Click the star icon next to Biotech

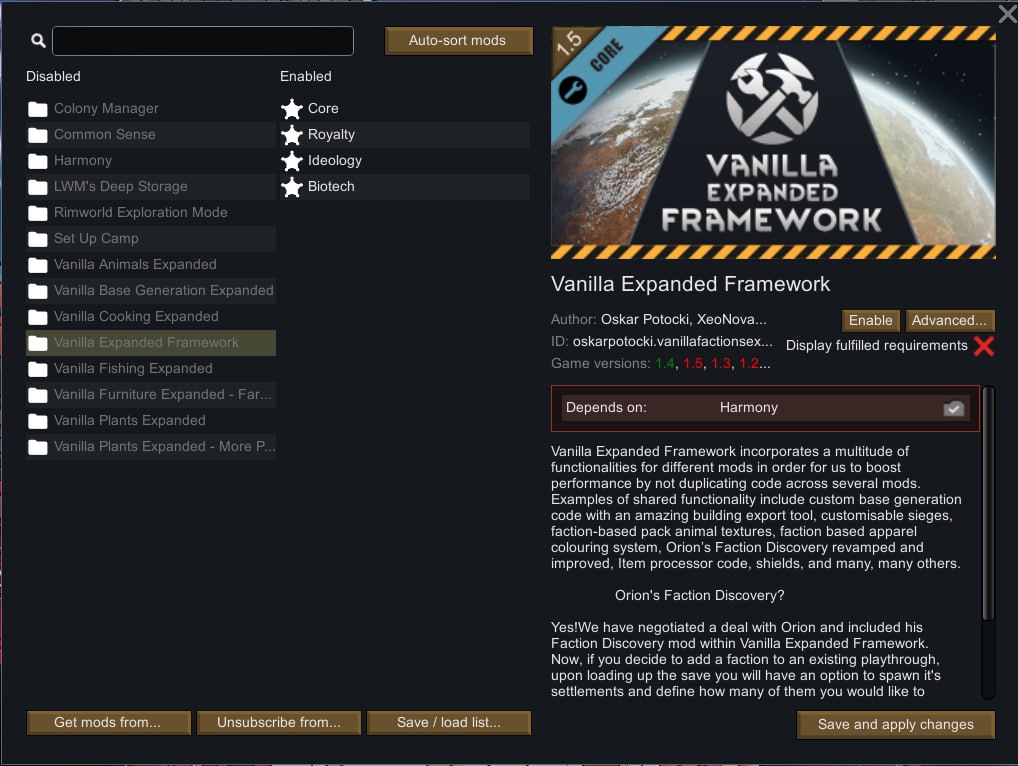click(x=290, y=186)
